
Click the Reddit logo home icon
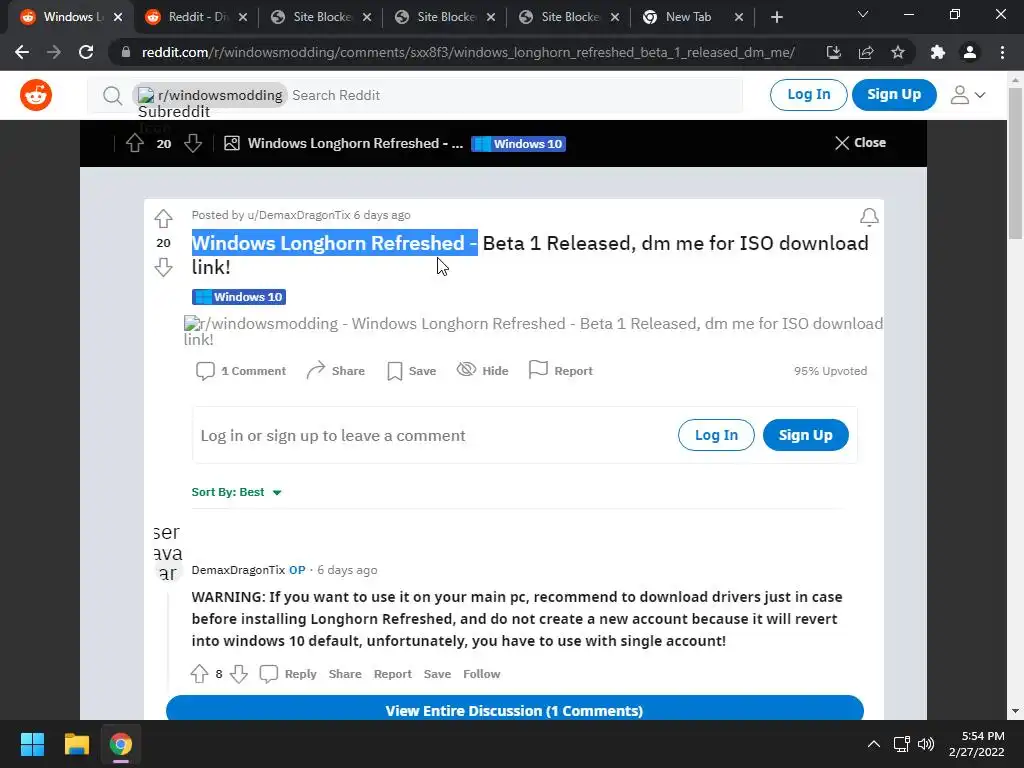click(36, 95)
